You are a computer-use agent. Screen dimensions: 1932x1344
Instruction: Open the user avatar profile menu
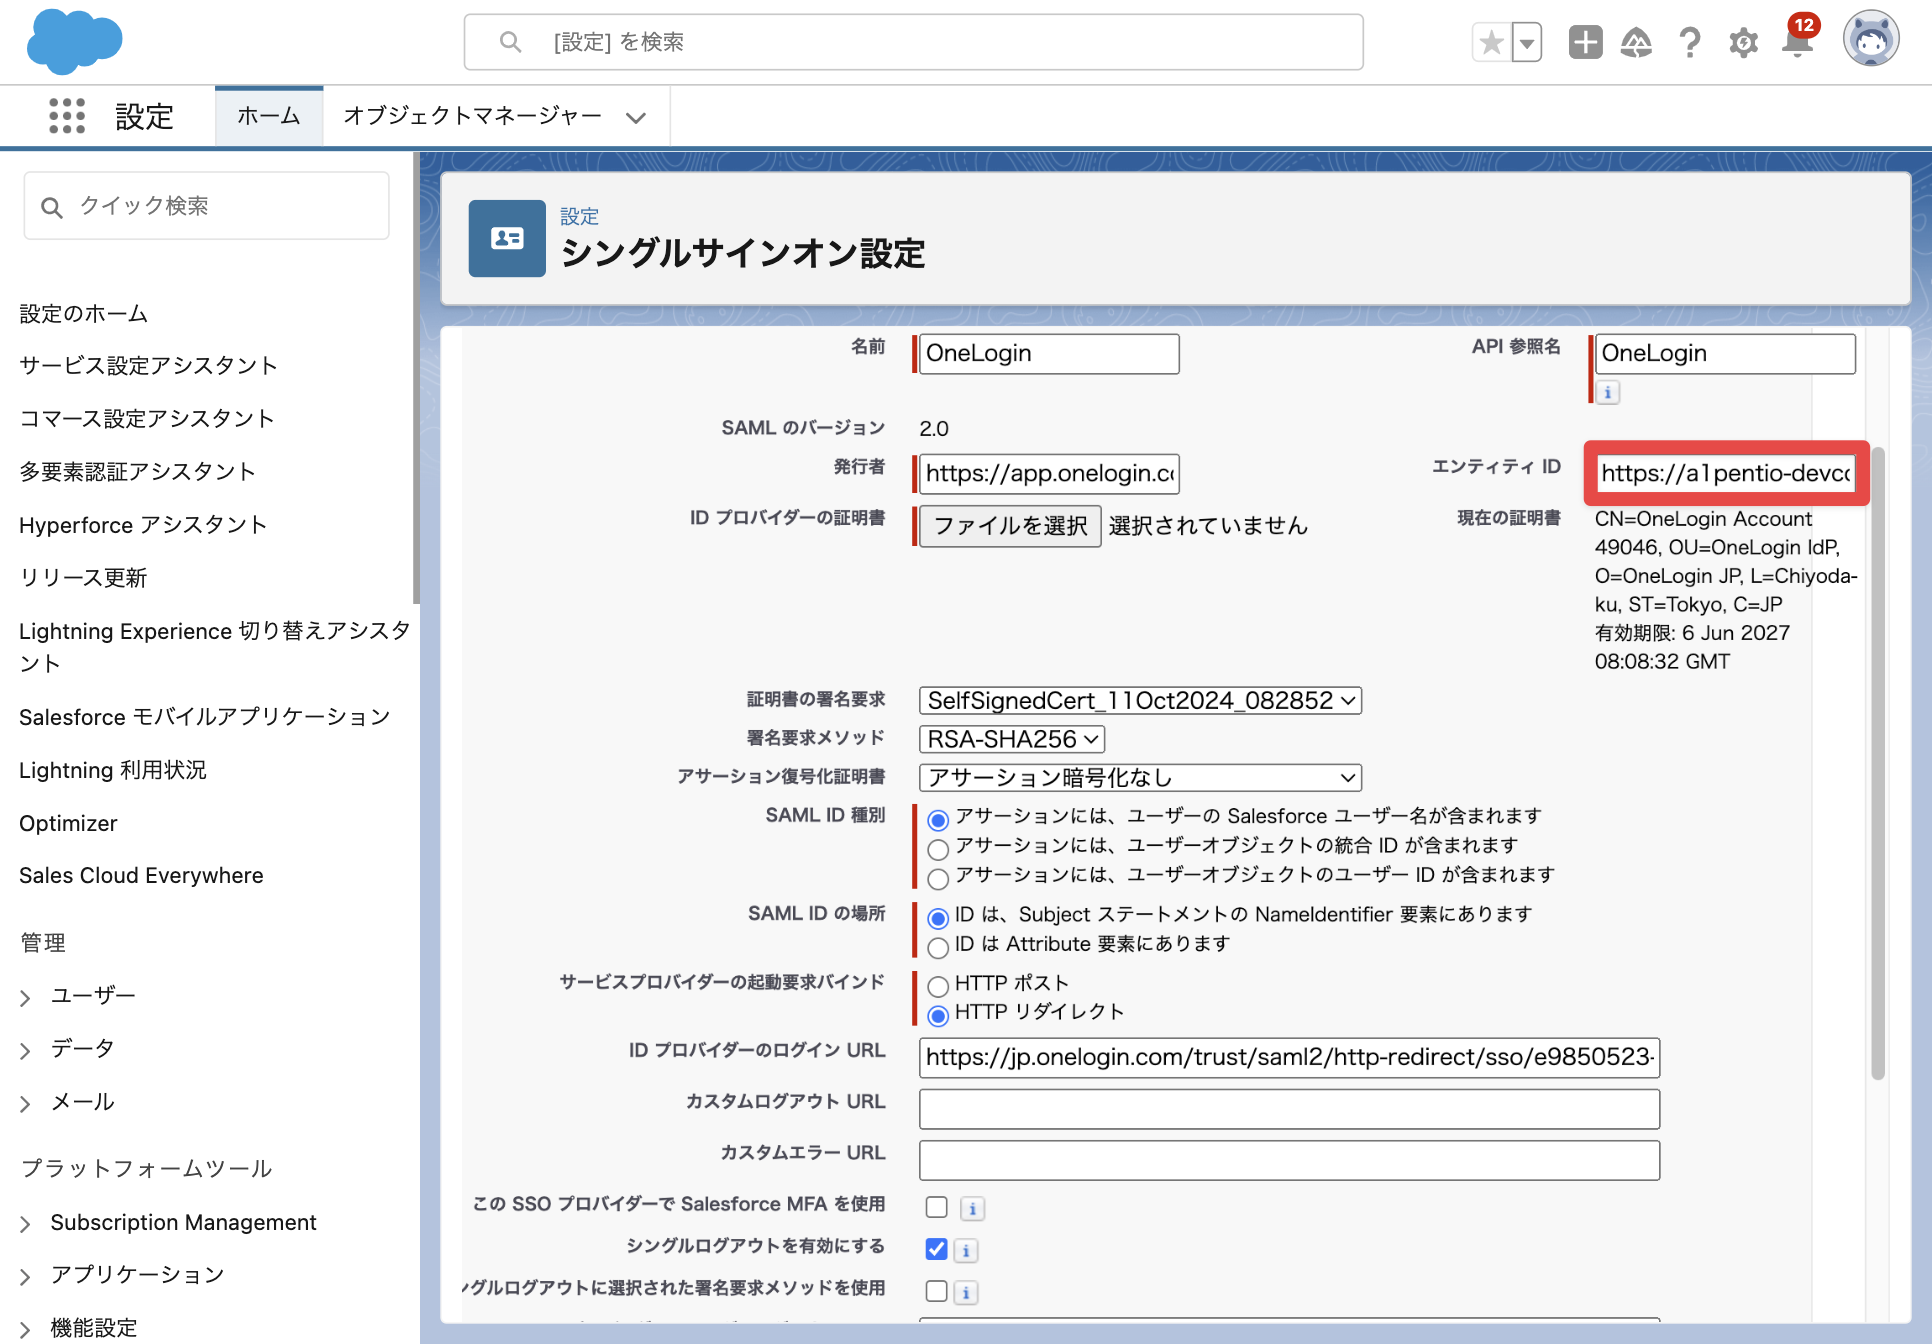tap(1871, 40)
